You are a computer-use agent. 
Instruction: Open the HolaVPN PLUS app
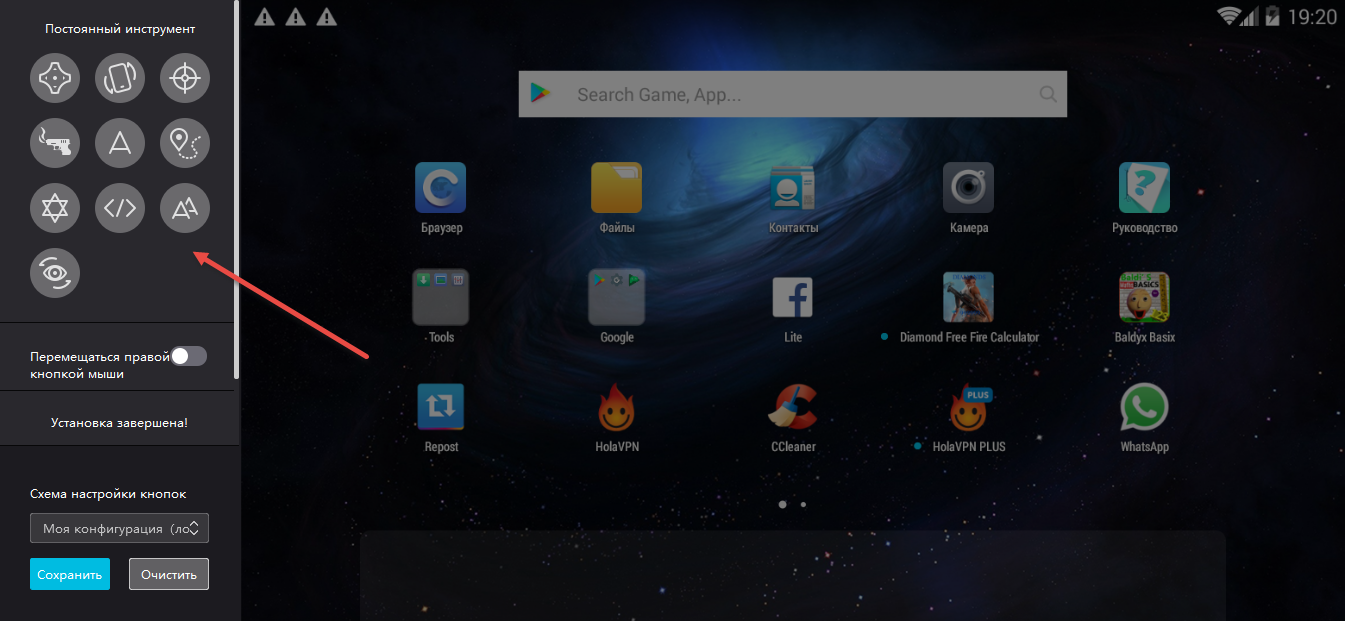(x=969, y=418)
